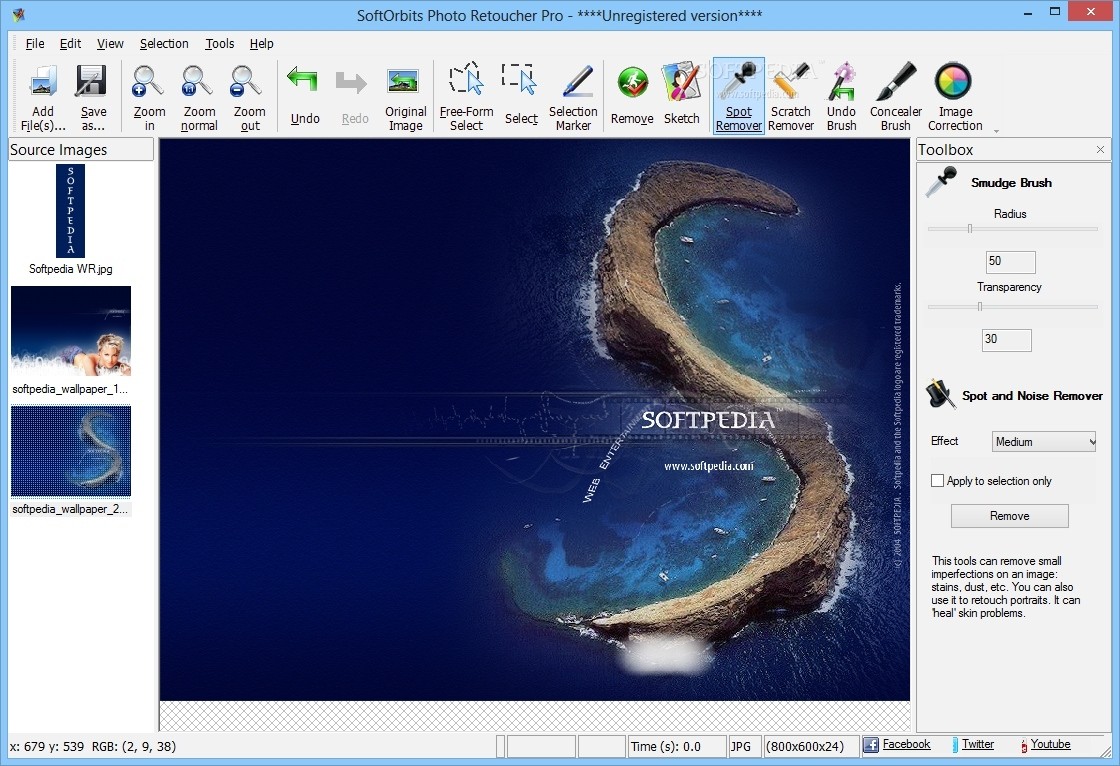Click the Save as floppy disk icon
The image size is (1120, 766).
[92, 82]
